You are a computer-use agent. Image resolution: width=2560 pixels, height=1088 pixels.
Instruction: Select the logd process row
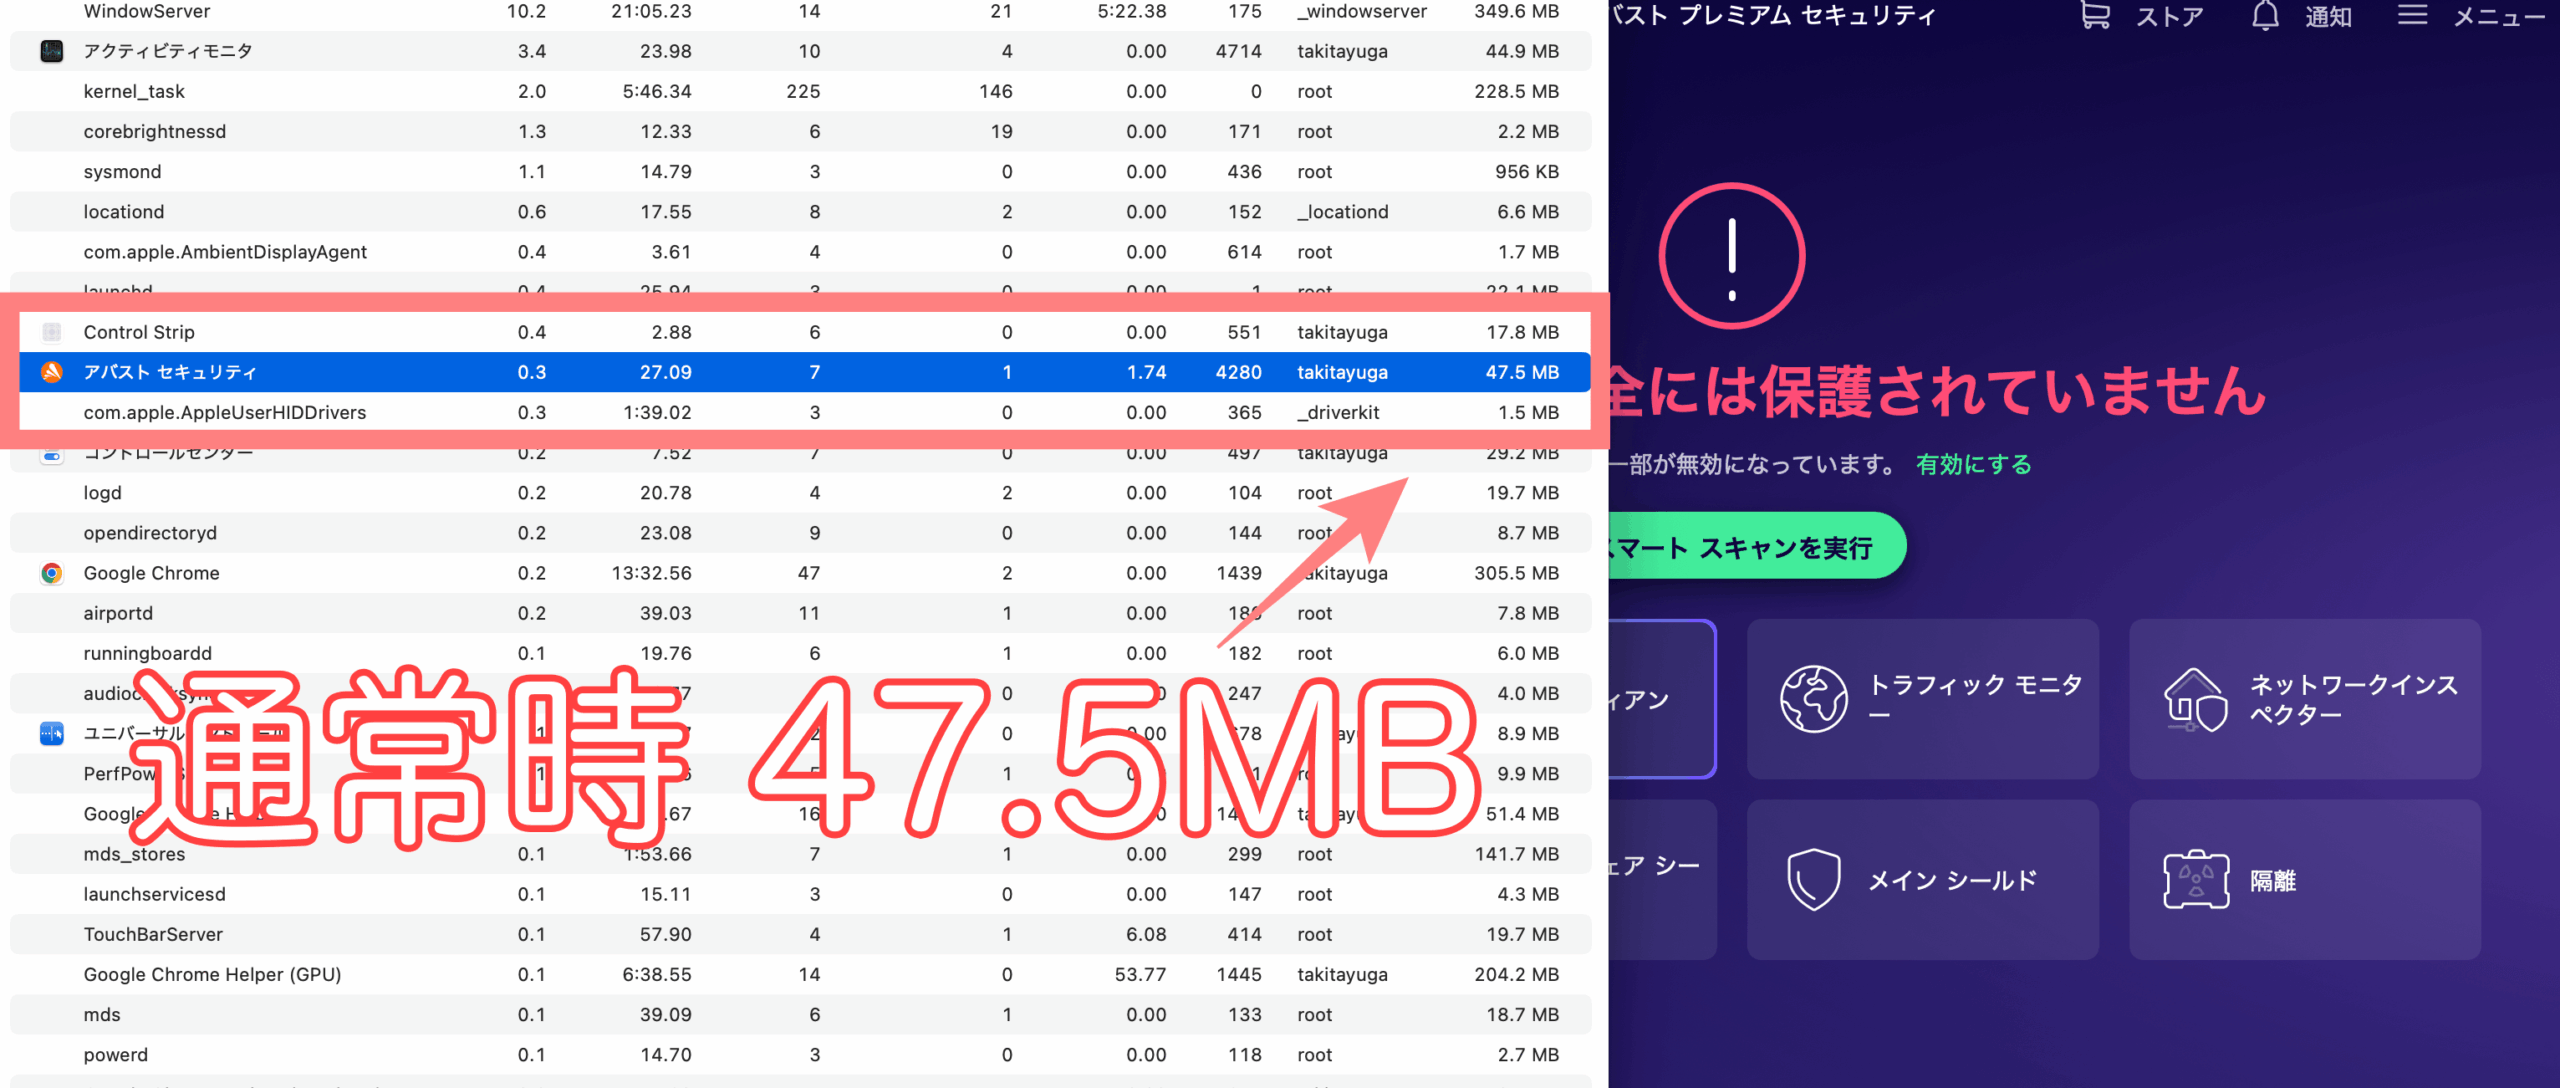pyautogui.click(x=800, y=492)
